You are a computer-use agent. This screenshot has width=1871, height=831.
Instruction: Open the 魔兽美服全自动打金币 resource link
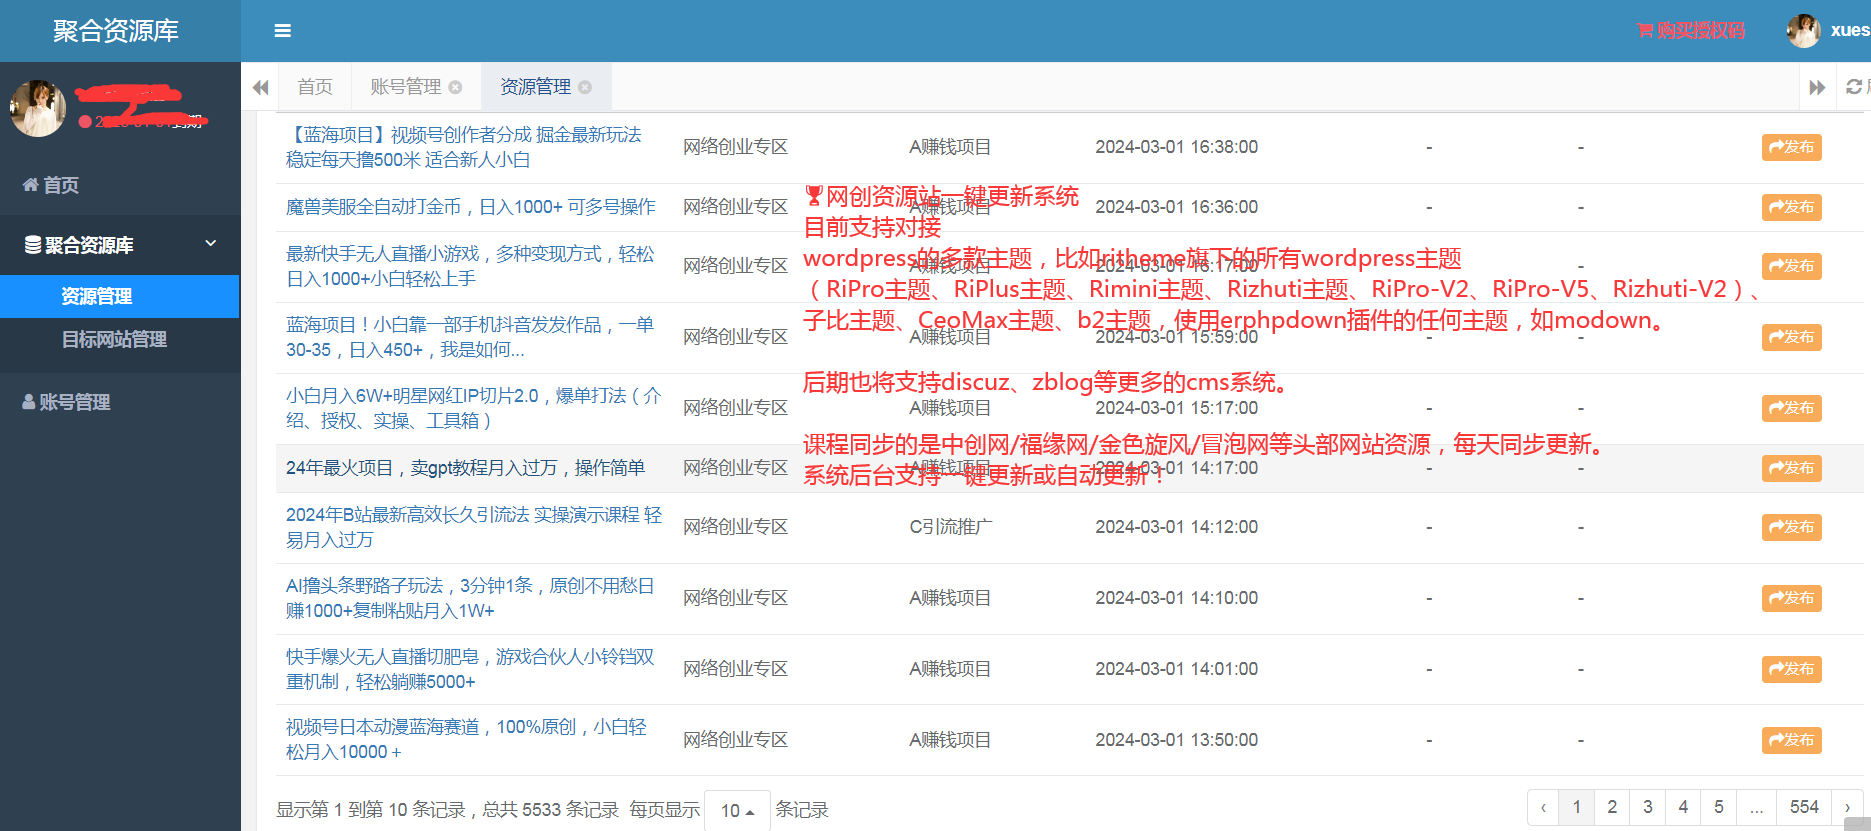(x=471, y=207)
